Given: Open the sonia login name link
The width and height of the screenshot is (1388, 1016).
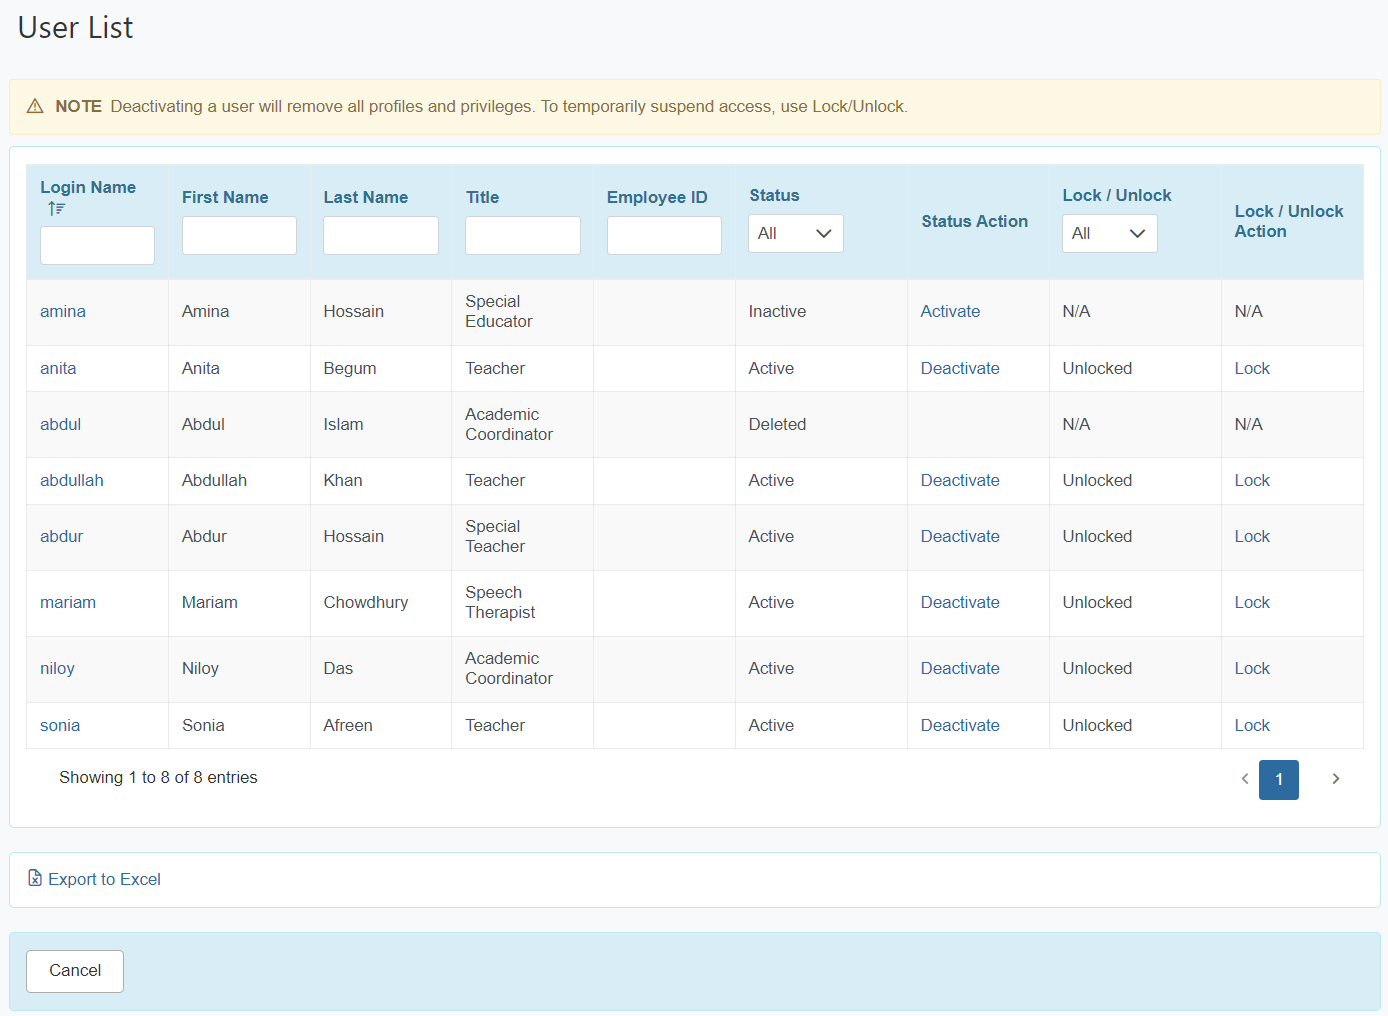Looking at the screenshot, I should point(60,725).
